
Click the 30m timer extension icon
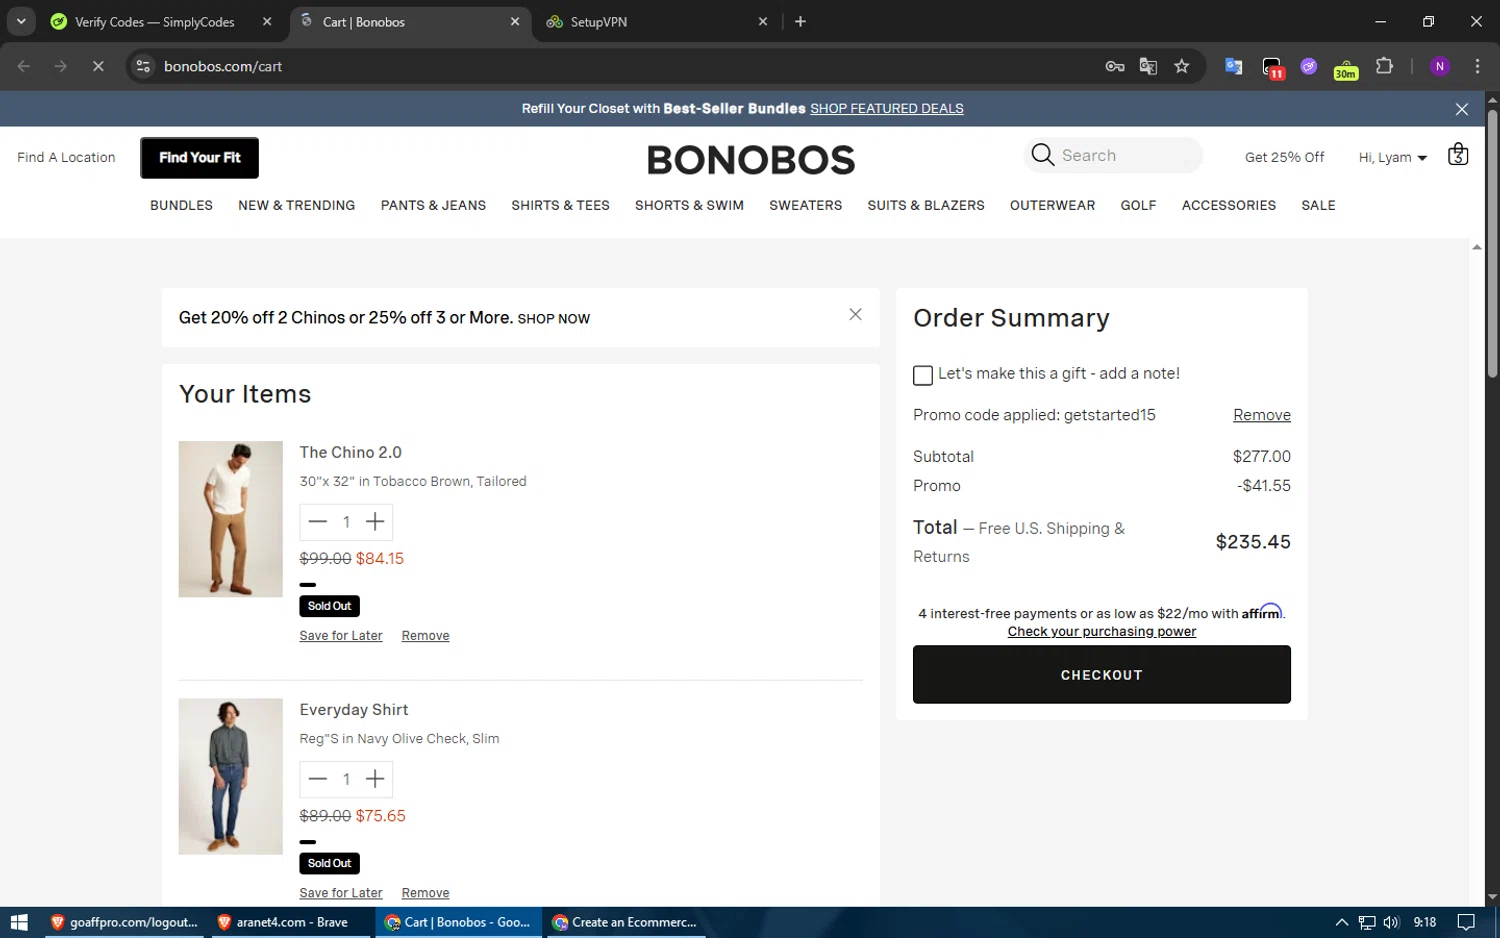pos(1346,67)
